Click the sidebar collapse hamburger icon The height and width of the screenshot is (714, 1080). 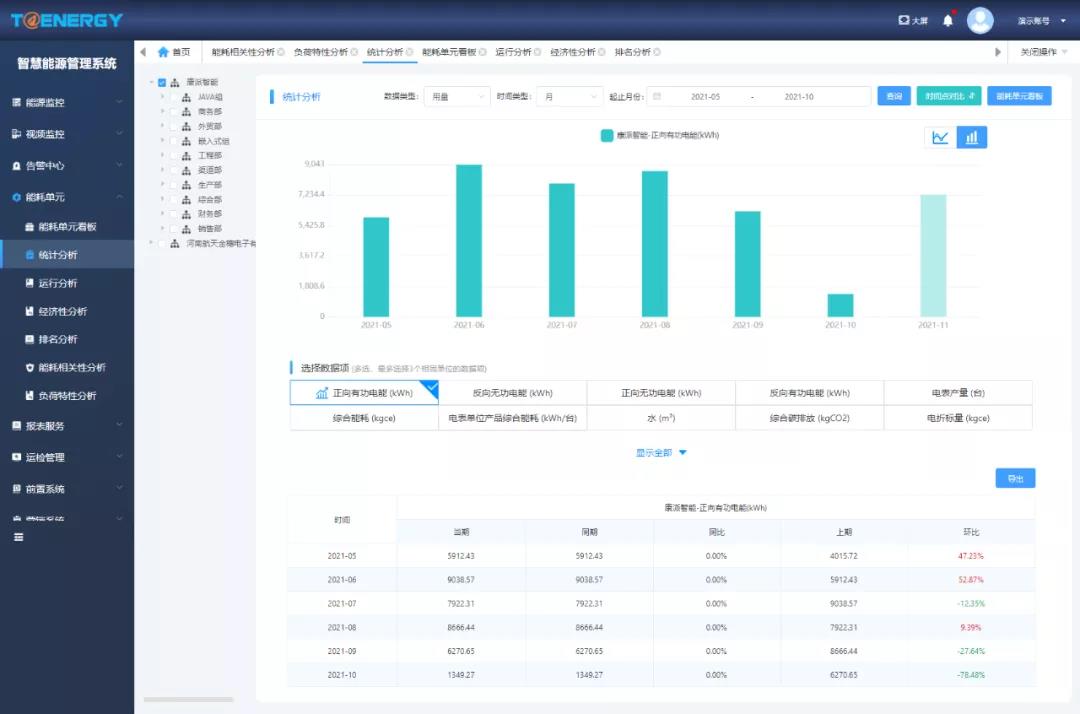click(18, 537)
